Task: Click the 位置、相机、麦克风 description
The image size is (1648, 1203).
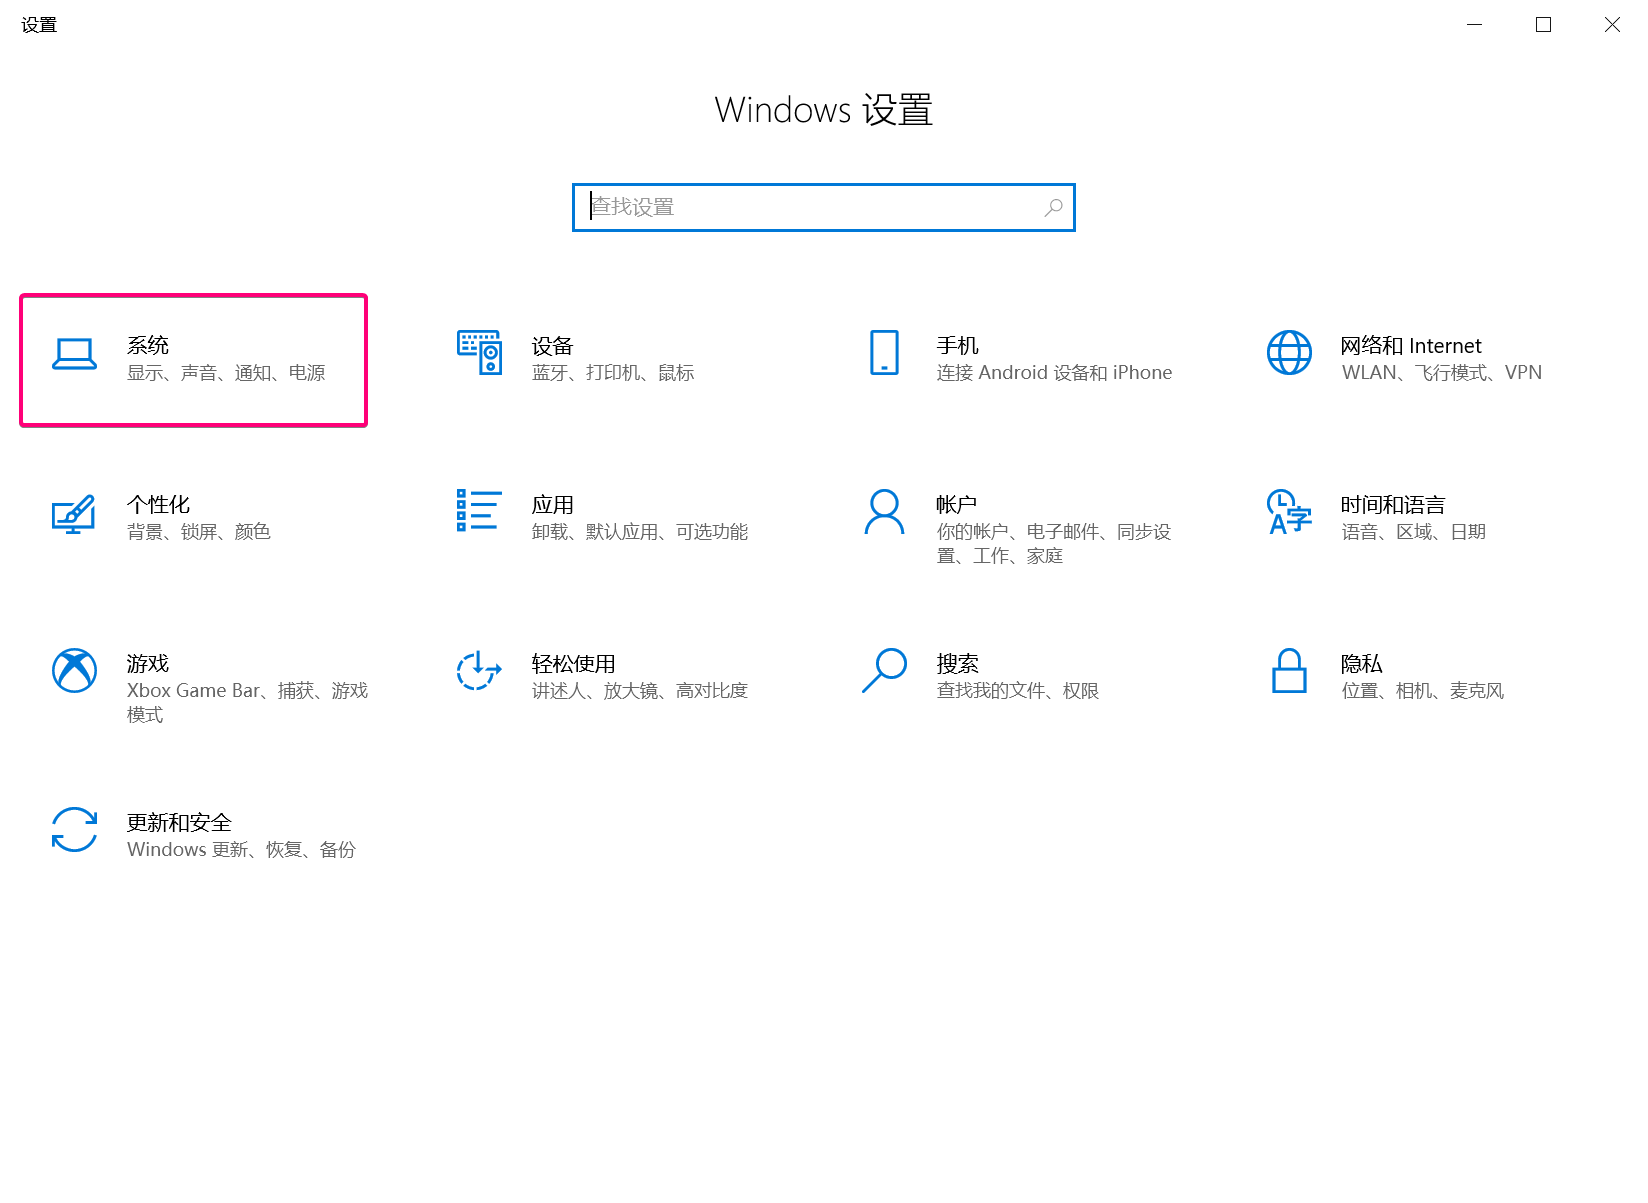Action: (1423, 690)
